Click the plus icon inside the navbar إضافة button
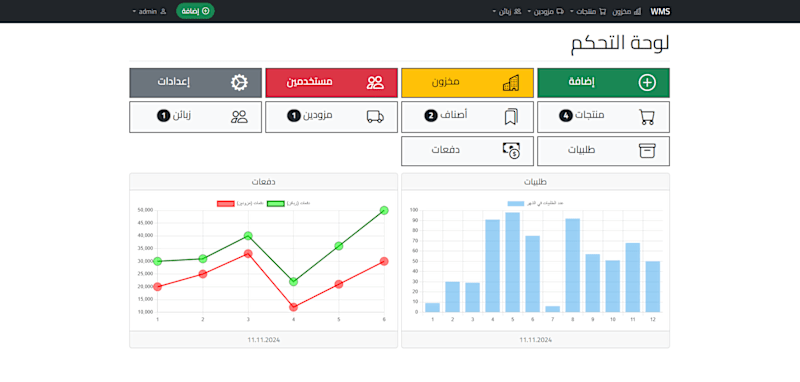 tap(206, 11)
